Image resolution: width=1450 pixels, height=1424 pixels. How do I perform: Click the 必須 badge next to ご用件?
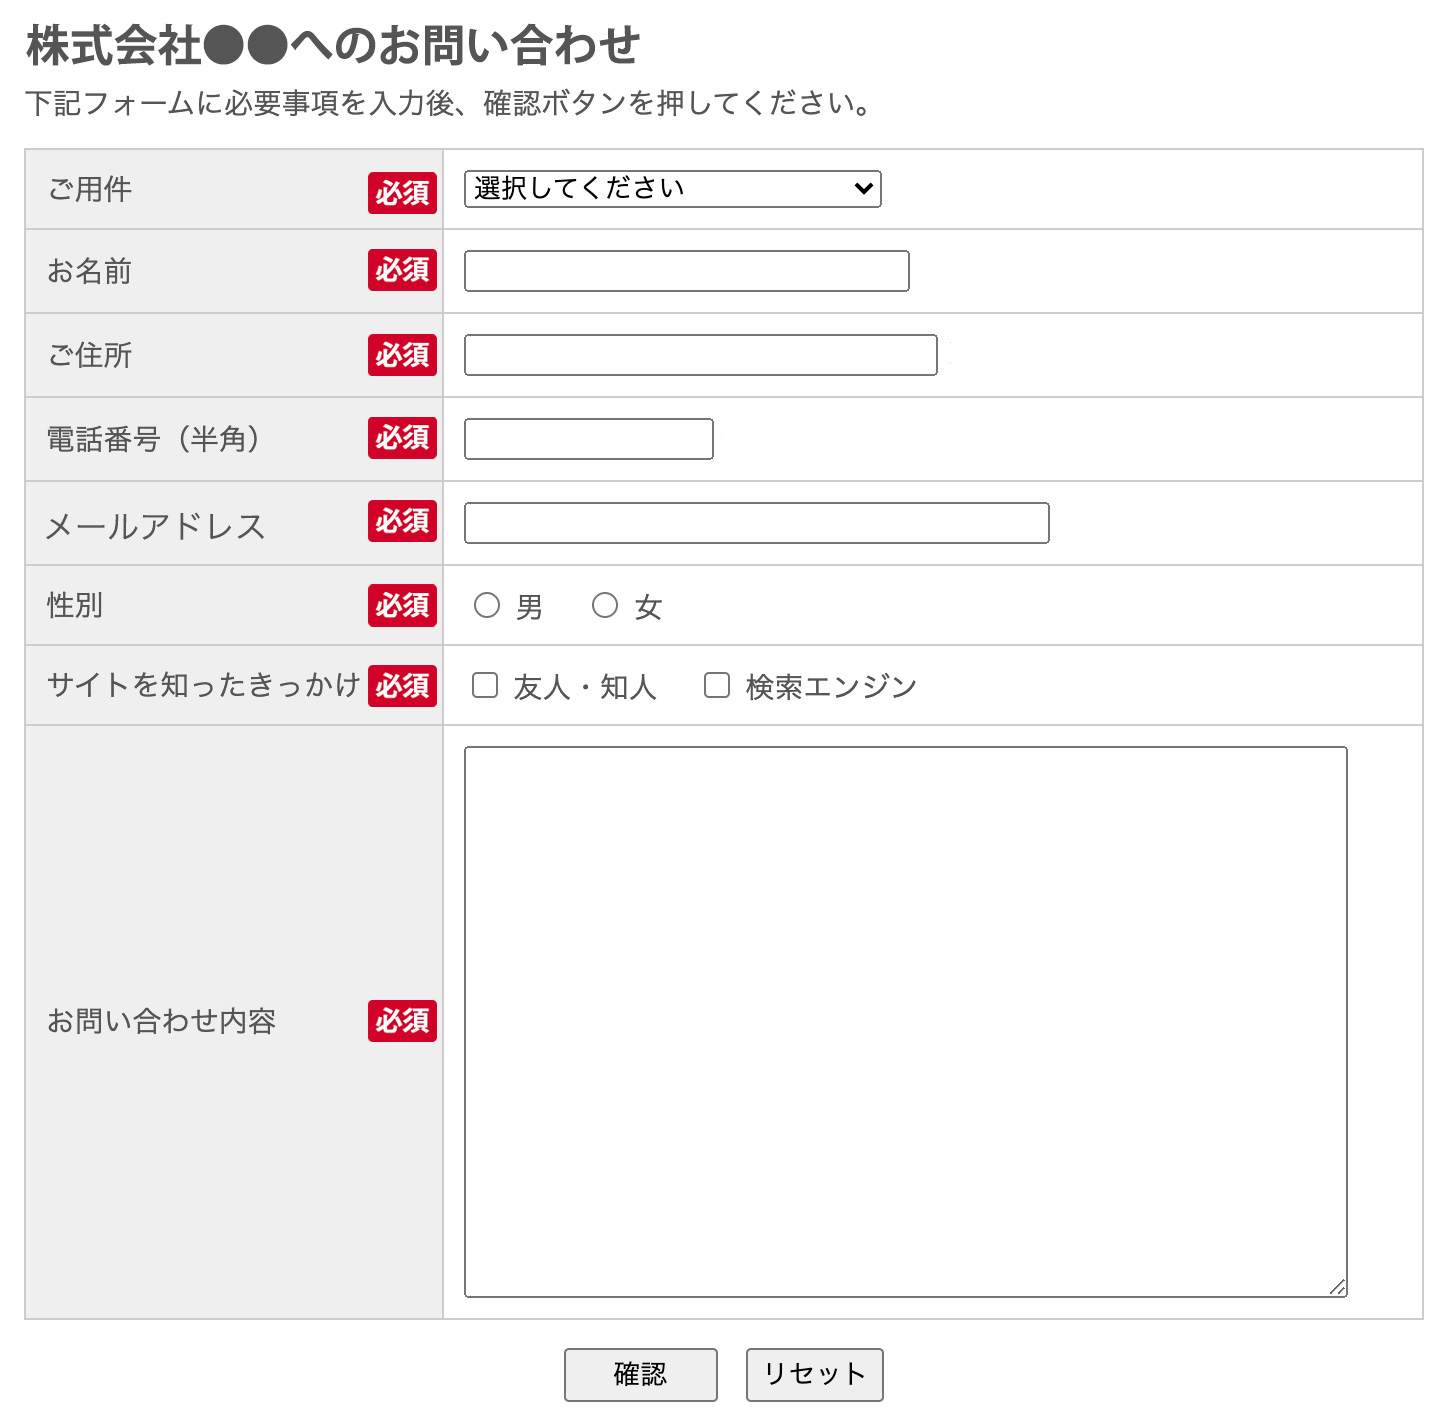(x=402, y=192)
